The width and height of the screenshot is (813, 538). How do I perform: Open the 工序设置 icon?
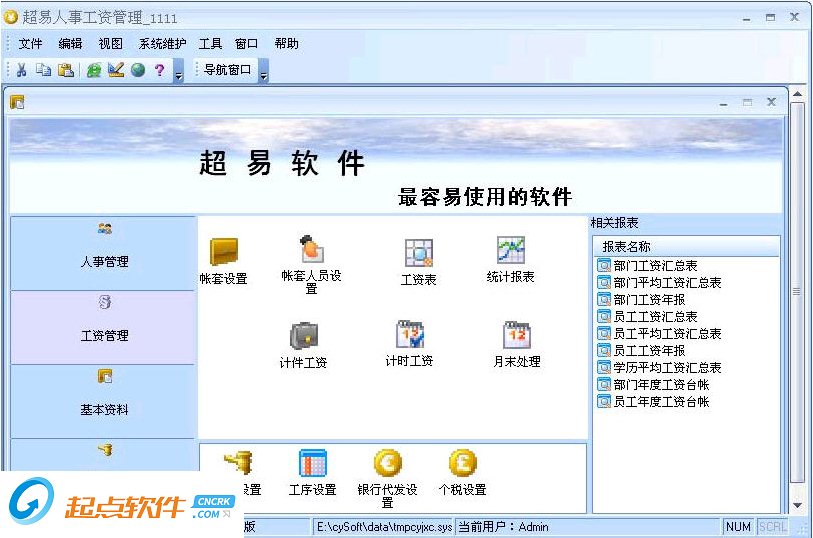pos(313,463)
